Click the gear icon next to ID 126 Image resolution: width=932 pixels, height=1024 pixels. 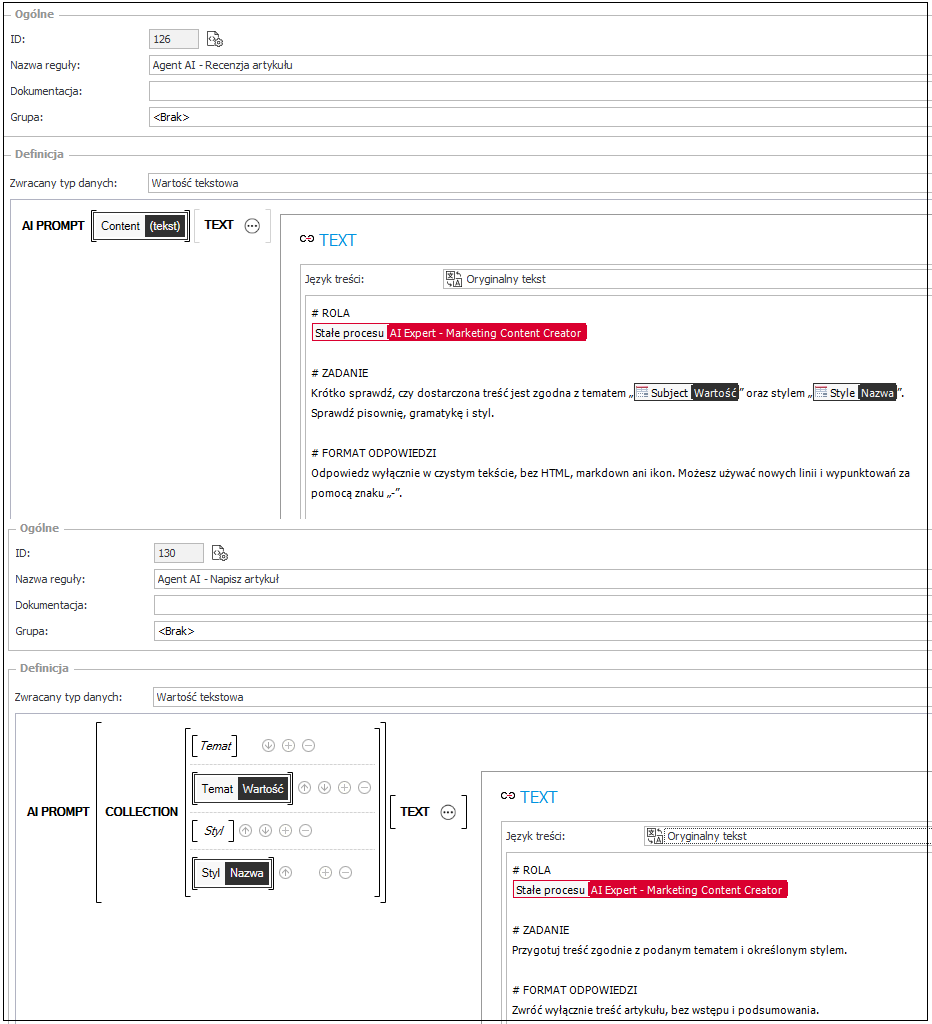point(215,40)
